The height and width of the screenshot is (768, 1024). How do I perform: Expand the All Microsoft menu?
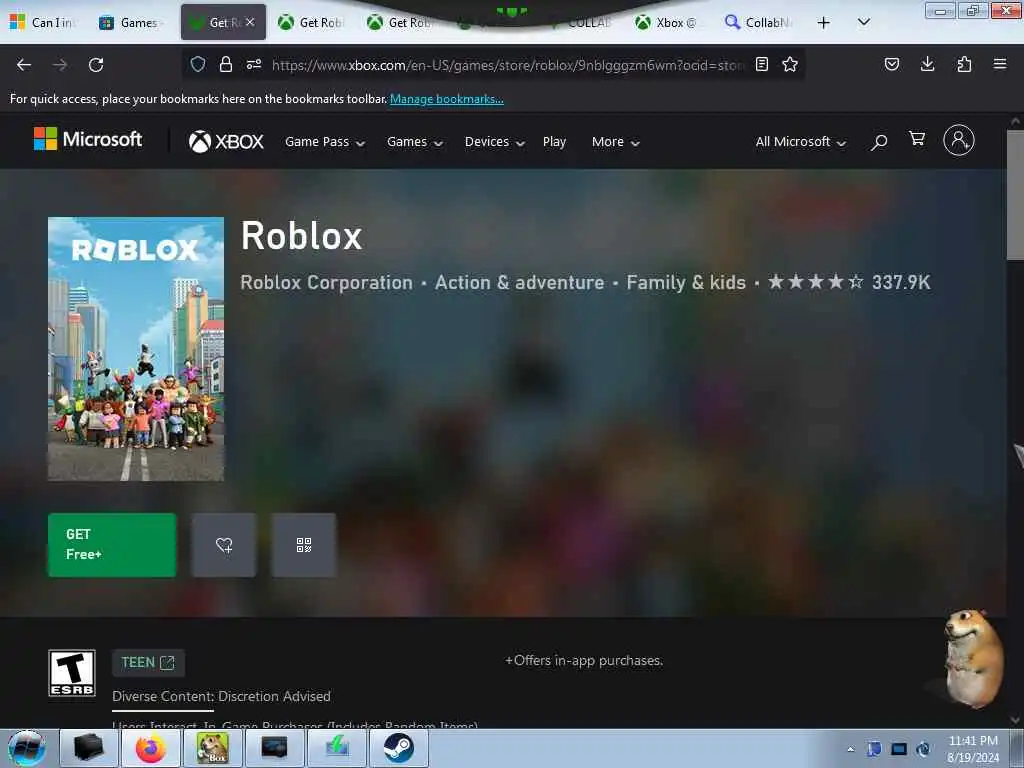click(801, 142)
